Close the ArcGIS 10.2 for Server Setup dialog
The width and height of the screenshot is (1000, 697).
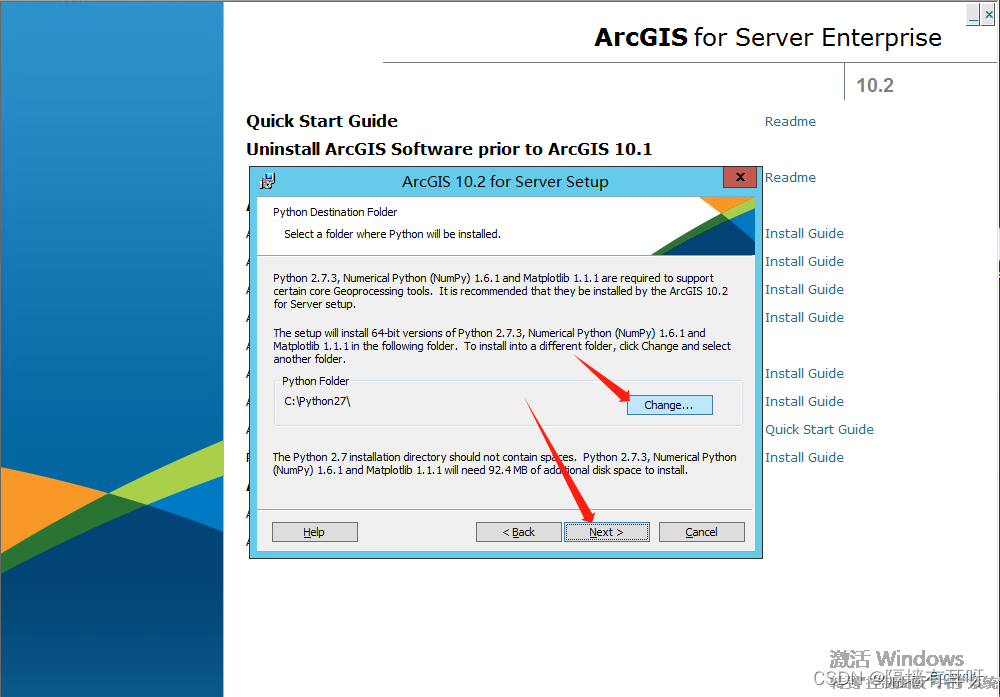point(739,177)
